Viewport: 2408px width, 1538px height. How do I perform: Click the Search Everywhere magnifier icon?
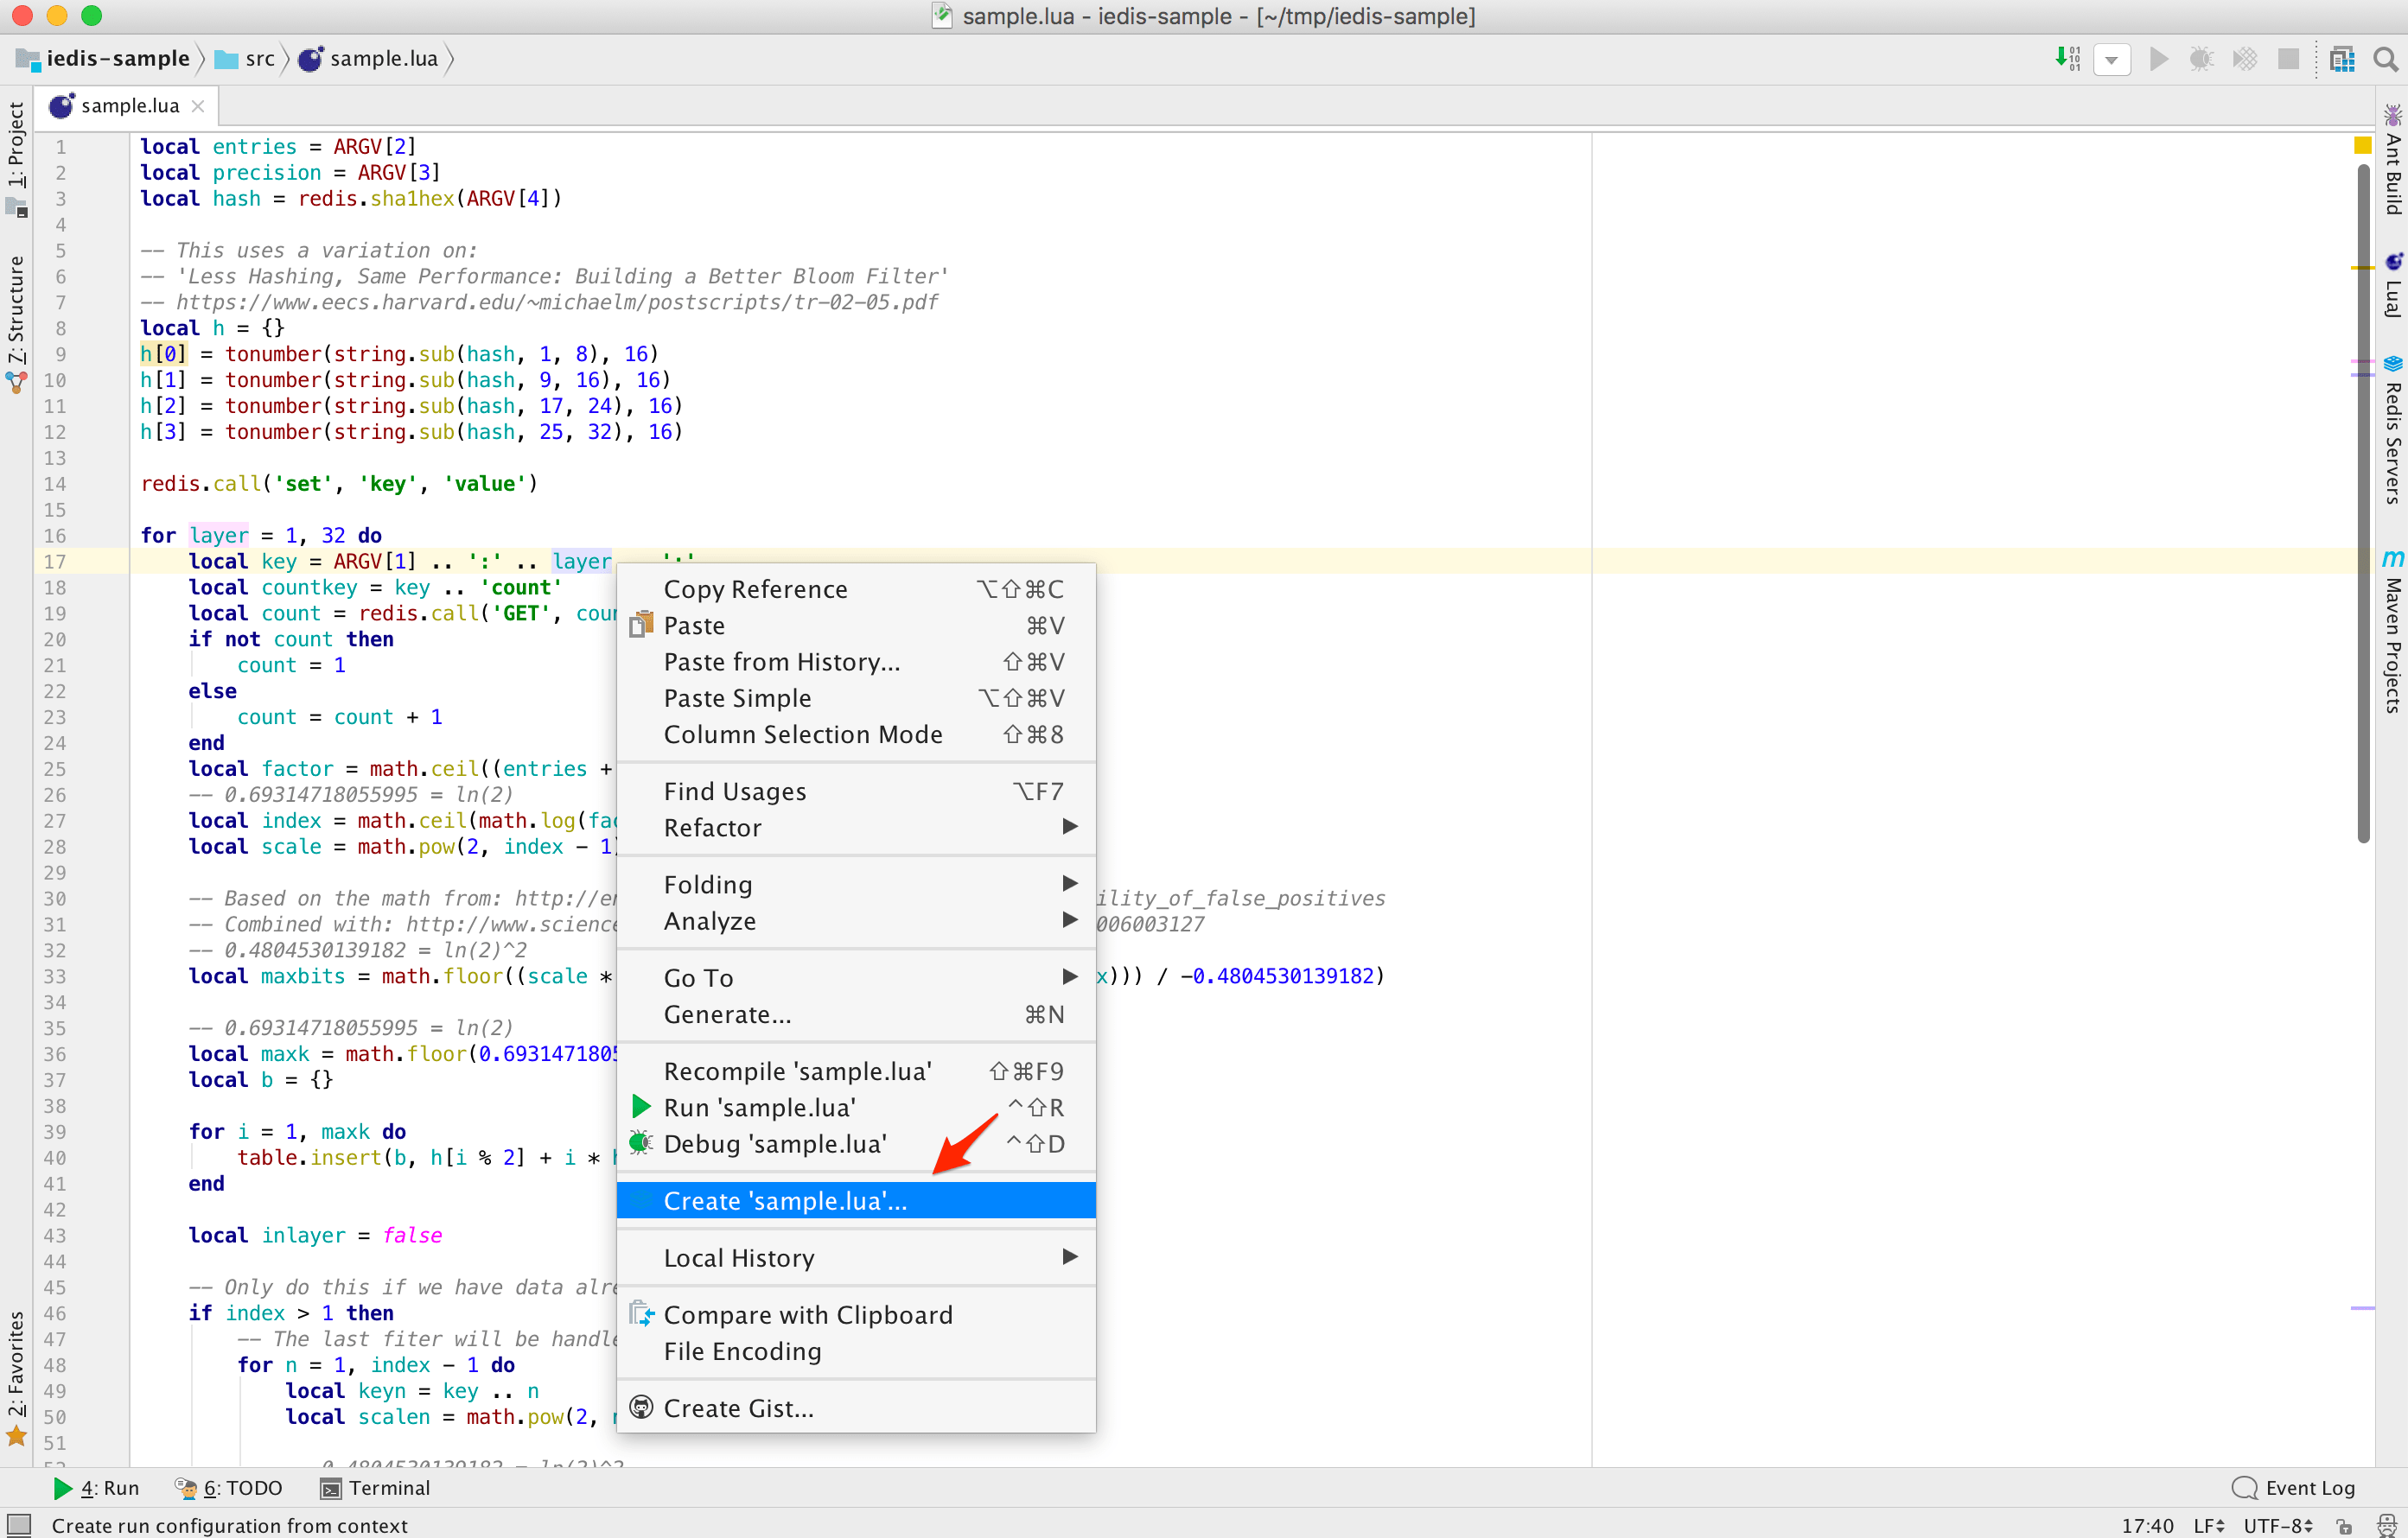click(x=2386, y=59)
